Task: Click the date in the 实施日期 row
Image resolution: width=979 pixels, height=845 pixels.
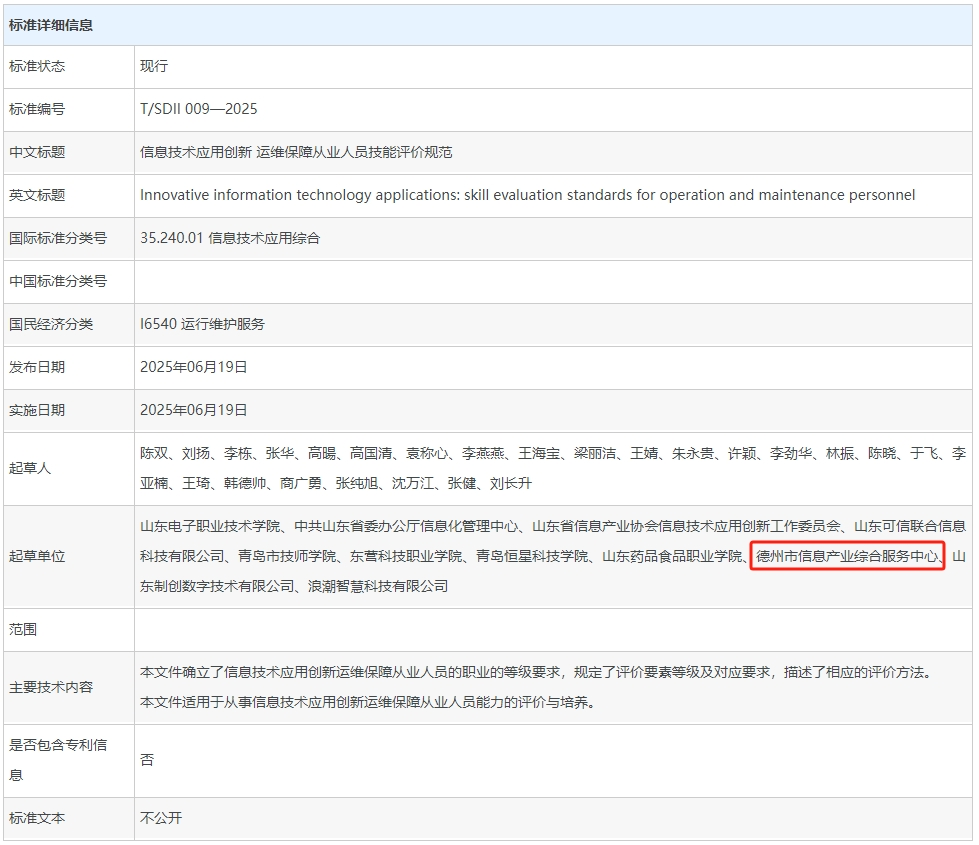Action: pyautogui.click(x=194, y=410)
